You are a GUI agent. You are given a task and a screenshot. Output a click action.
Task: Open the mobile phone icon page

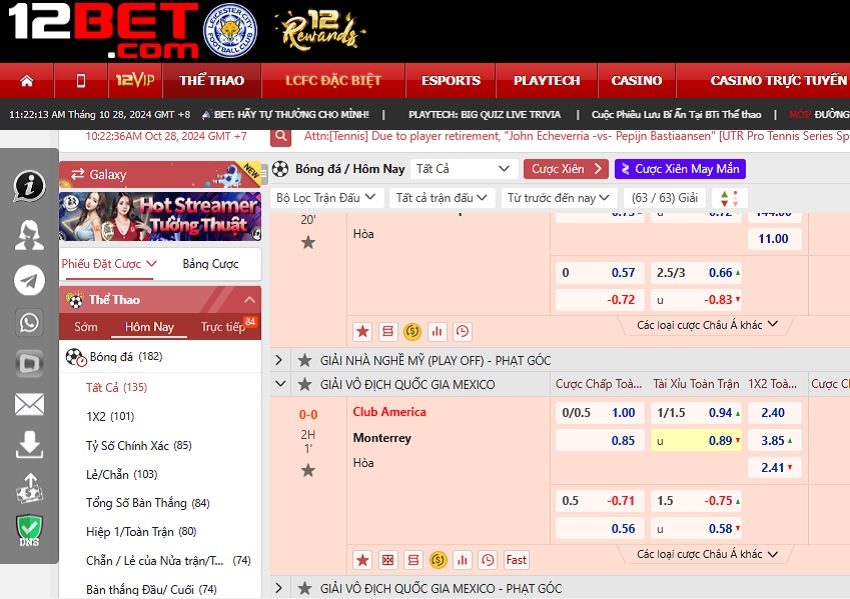pos(81,81)
